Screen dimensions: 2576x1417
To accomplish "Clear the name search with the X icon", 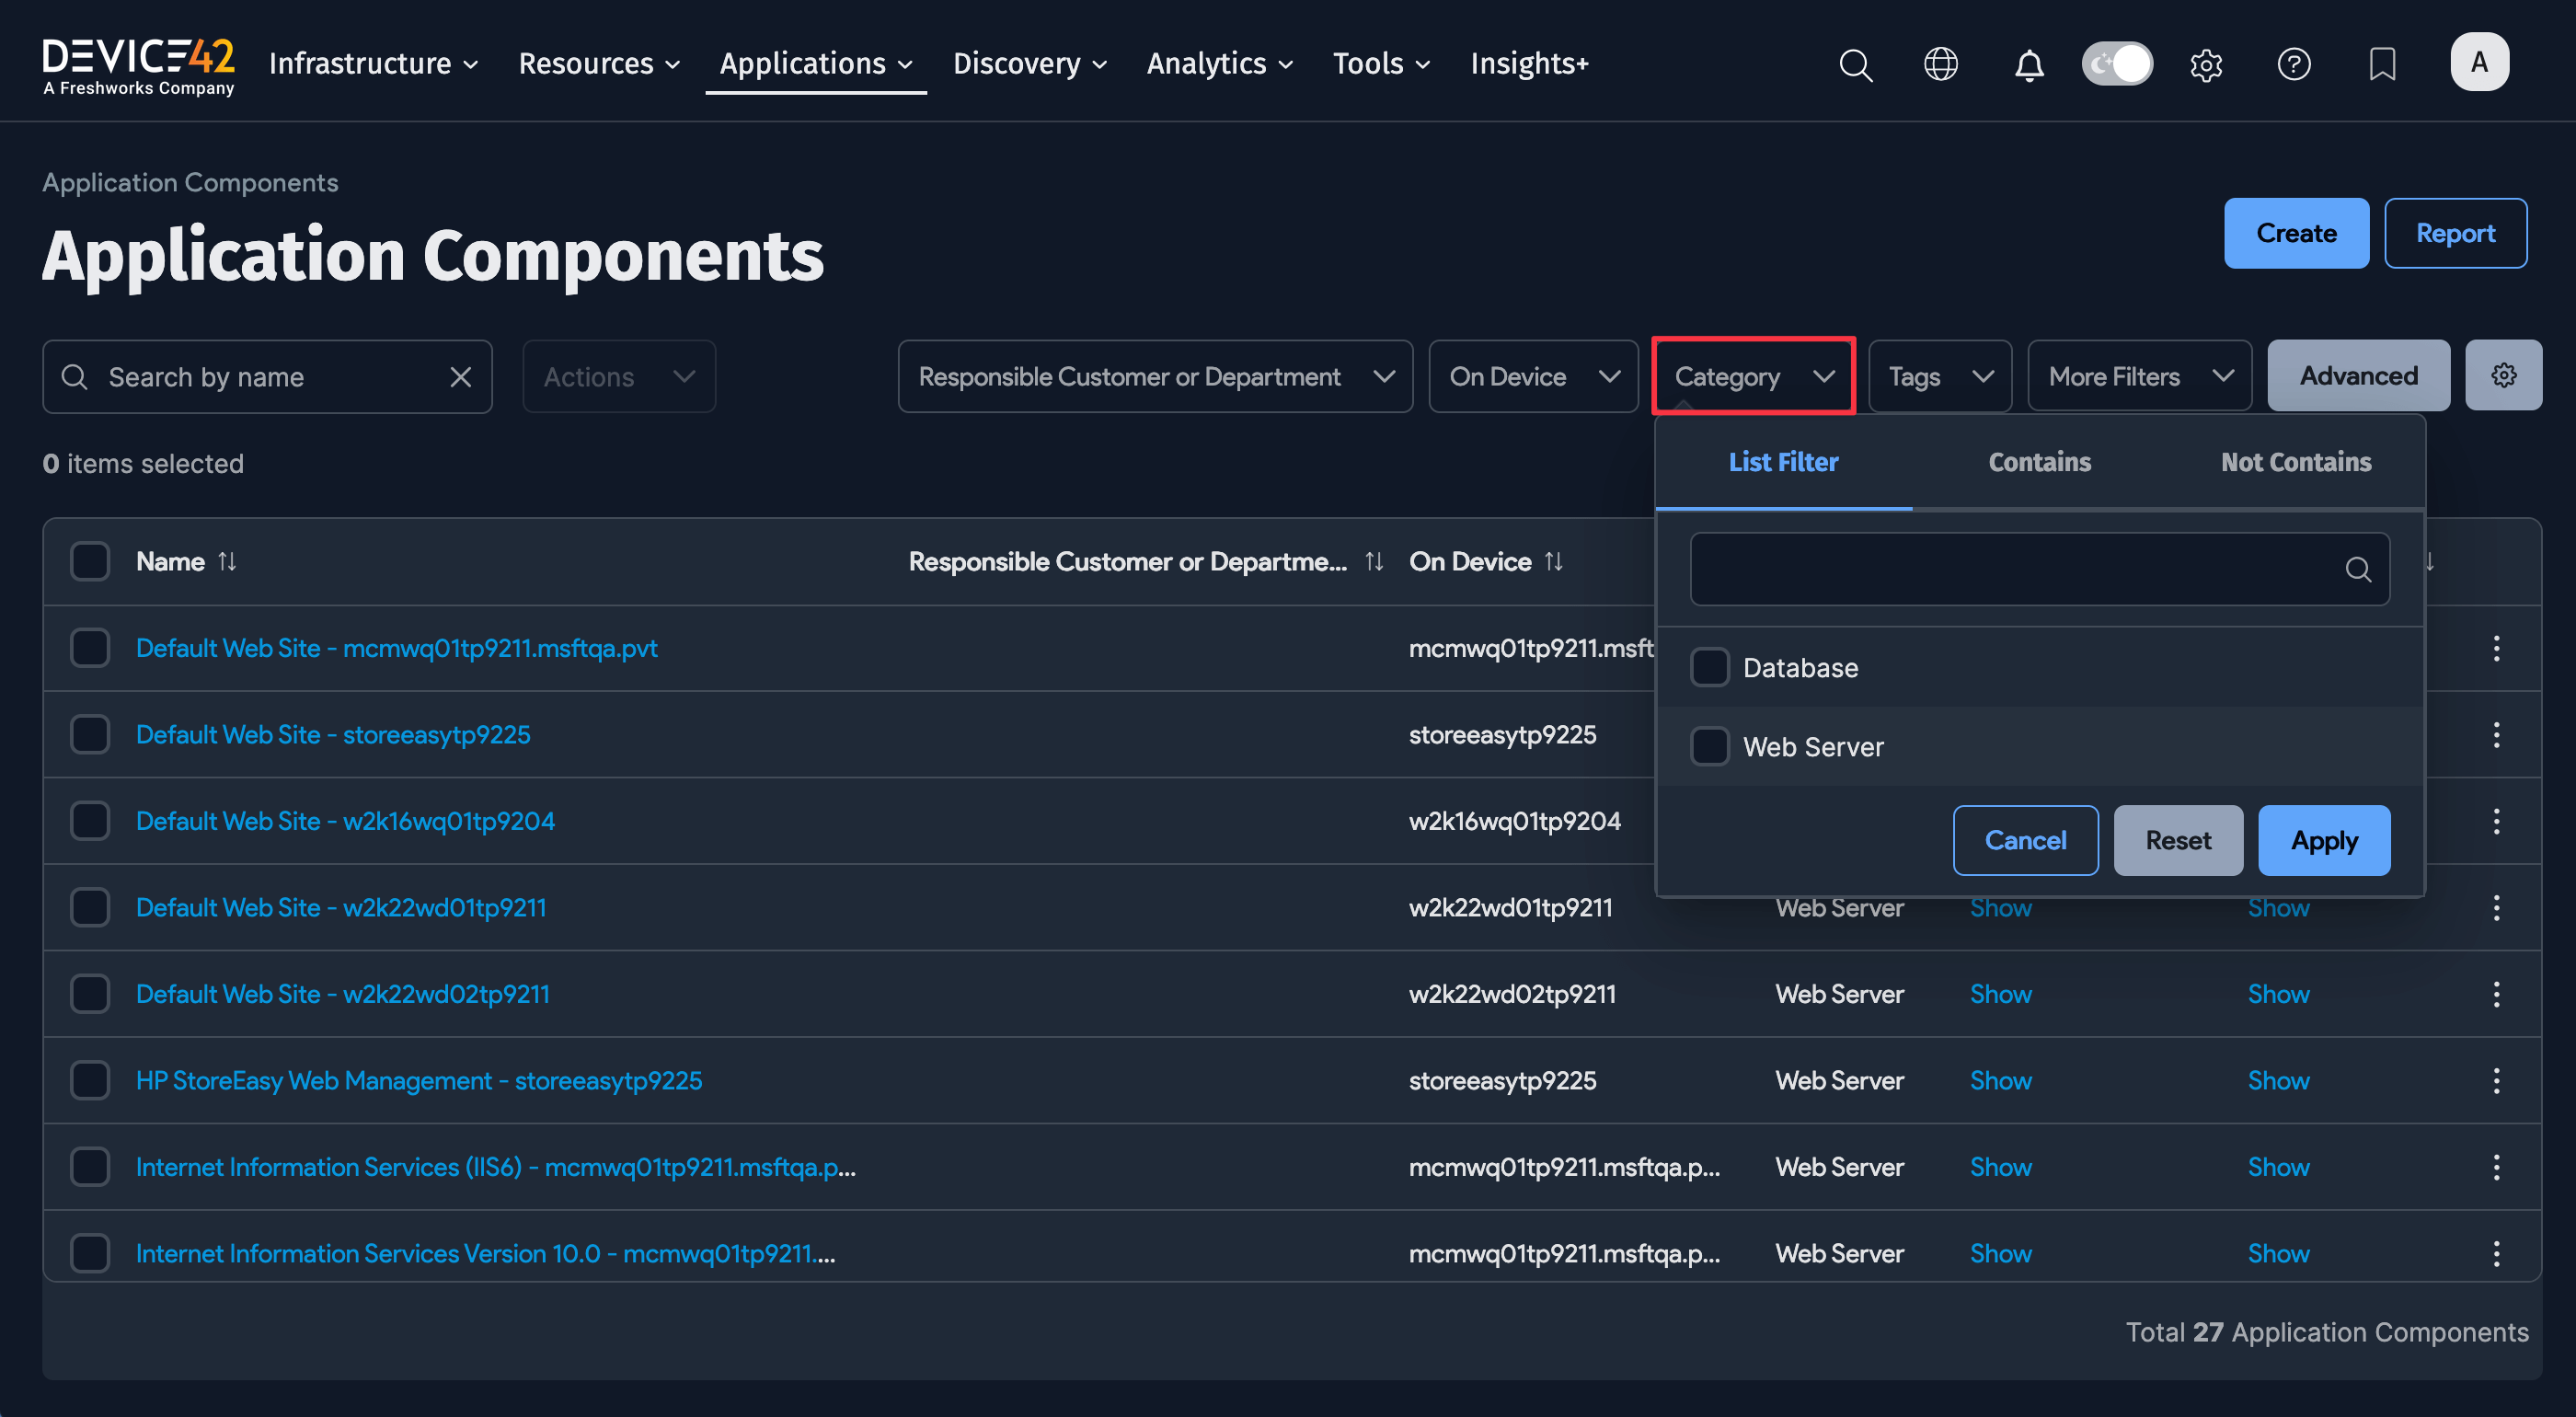I will [461, 376].
